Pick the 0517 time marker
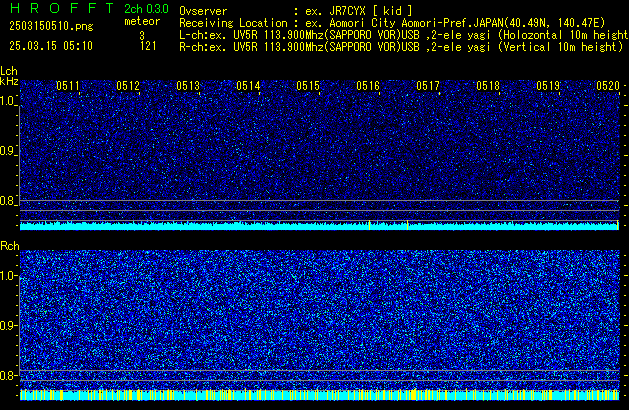 click(x=428, y=86)
